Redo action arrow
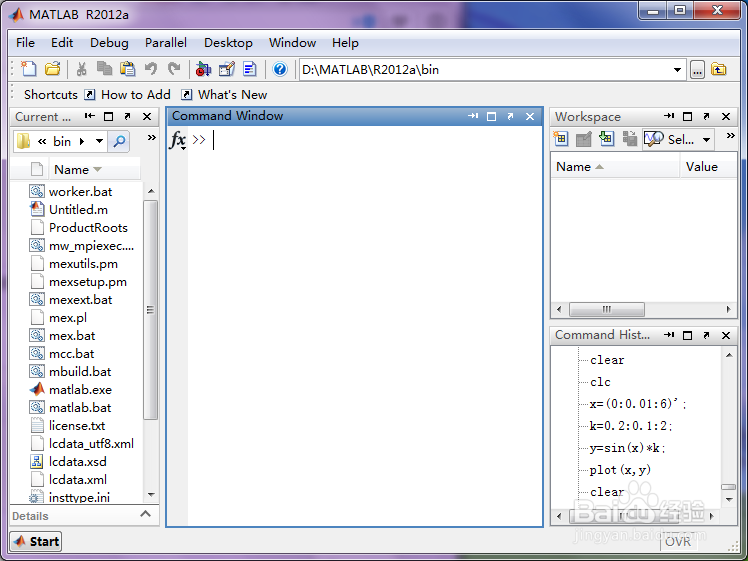The width and height of the screenshot is (748, 561). coord(174,69)
